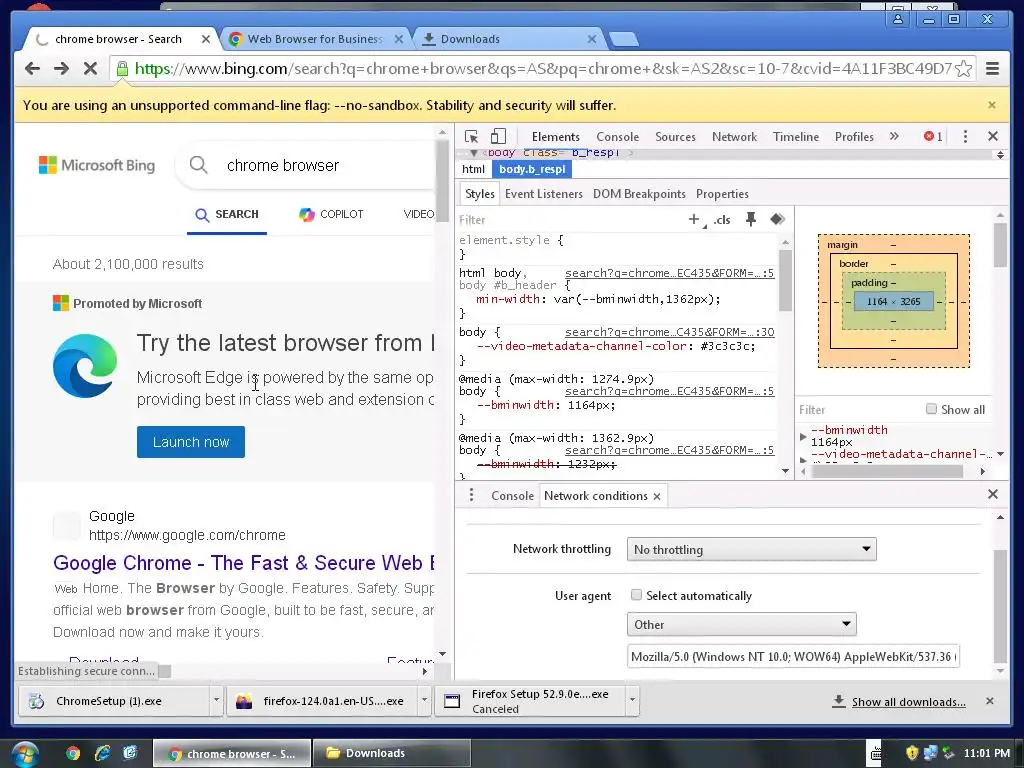Screen dimensions: 1024x768
Task: Select the body.b_respl breadcrumb
Action: tap(532, 169)
